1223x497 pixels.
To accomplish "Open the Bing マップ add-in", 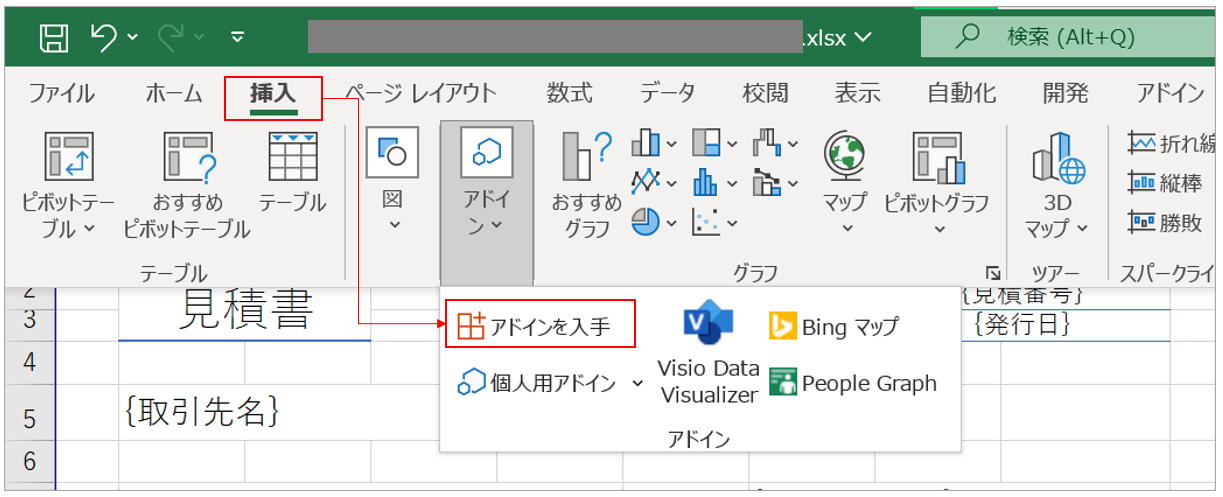I will coord(834,326).
